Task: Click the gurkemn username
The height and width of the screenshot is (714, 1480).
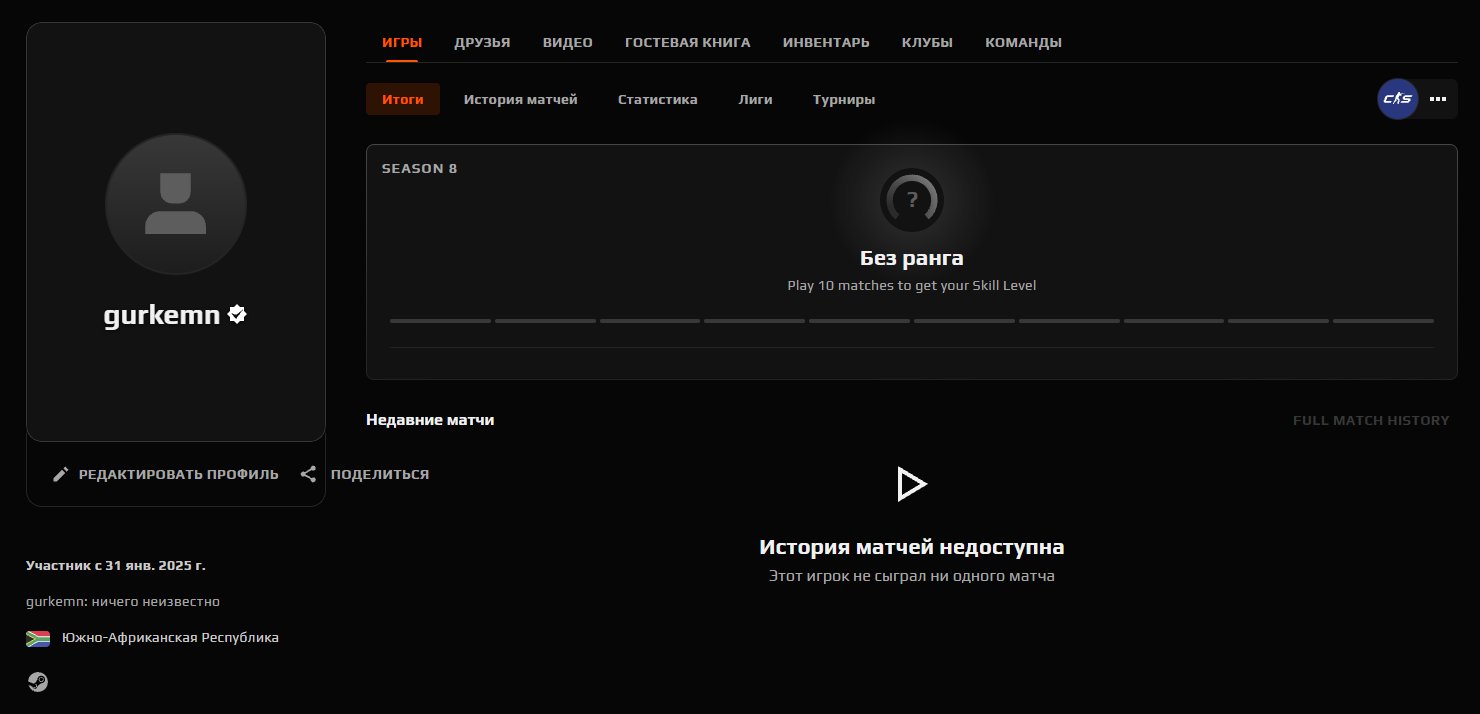Action: tap(162, 315)
